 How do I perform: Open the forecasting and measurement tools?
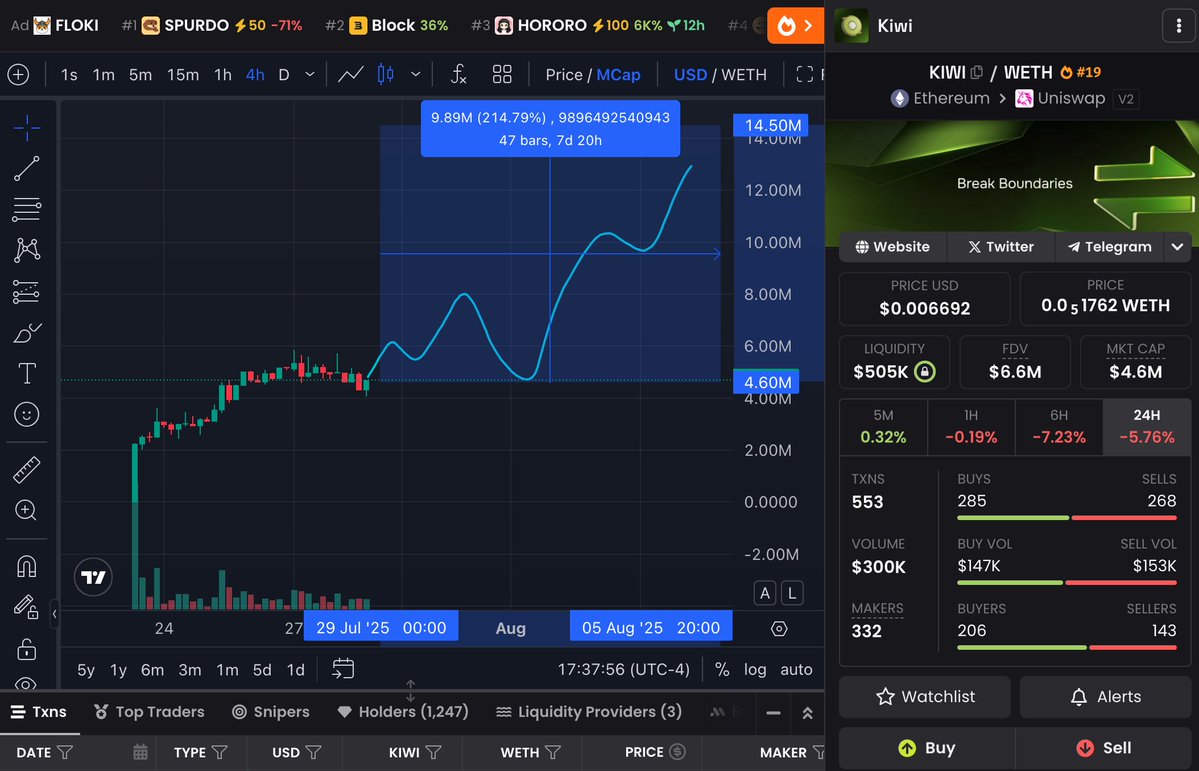[x=27, y=291]
